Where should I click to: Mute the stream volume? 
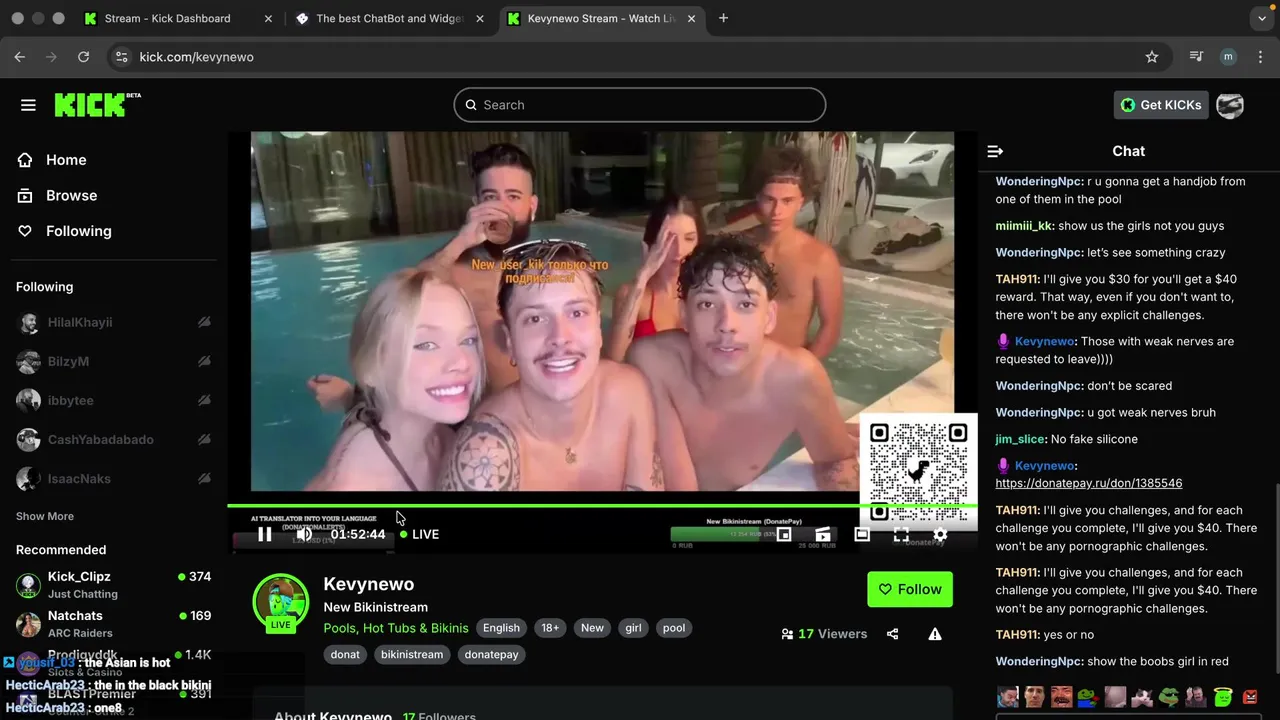304,534
